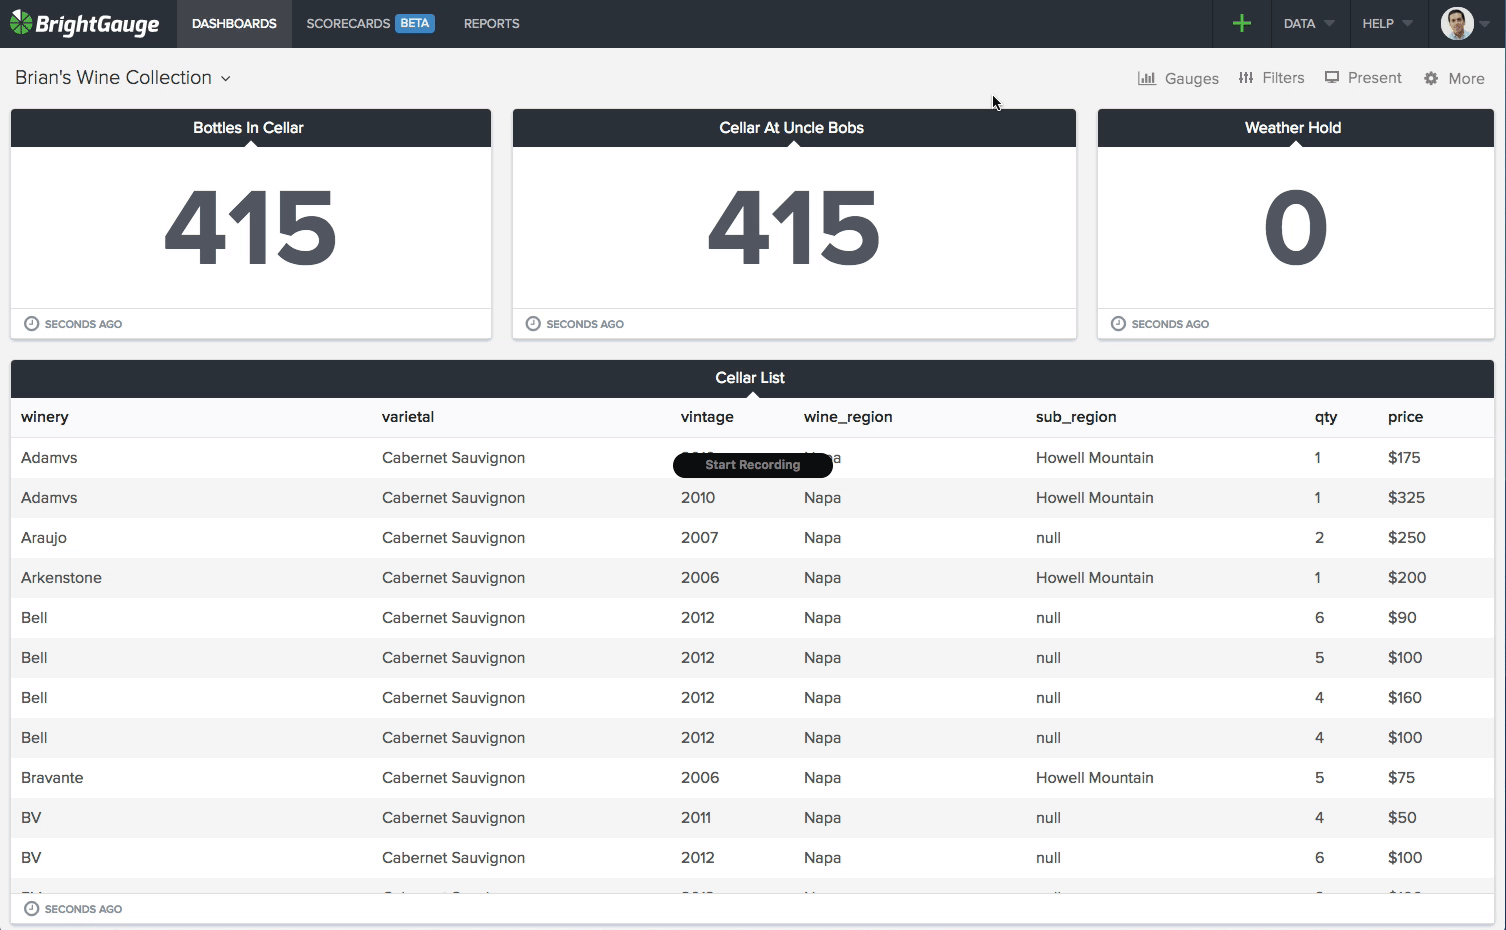Open the green plus add menu
This screenshot has height=930, width=1506.
(1242, 23)
